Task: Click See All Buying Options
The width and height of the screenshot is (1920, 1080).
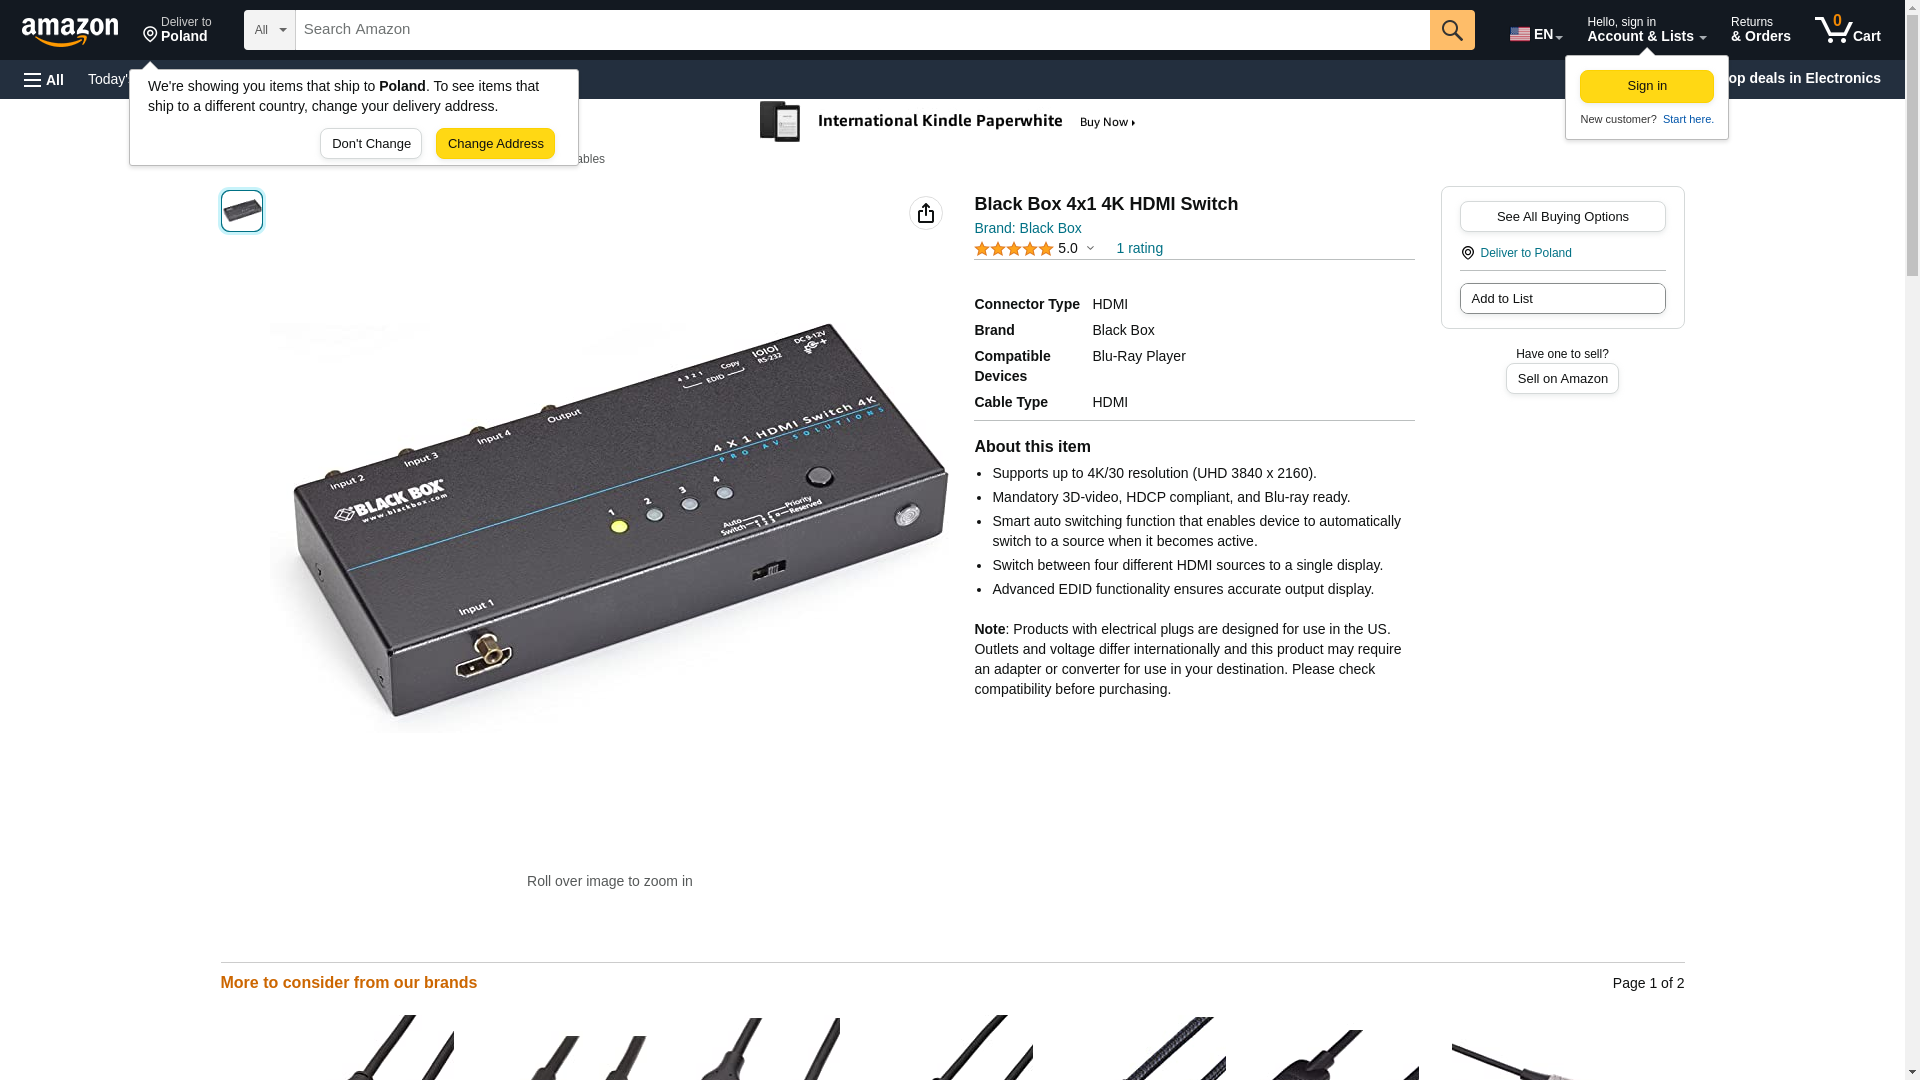Action: [1562, 216]
